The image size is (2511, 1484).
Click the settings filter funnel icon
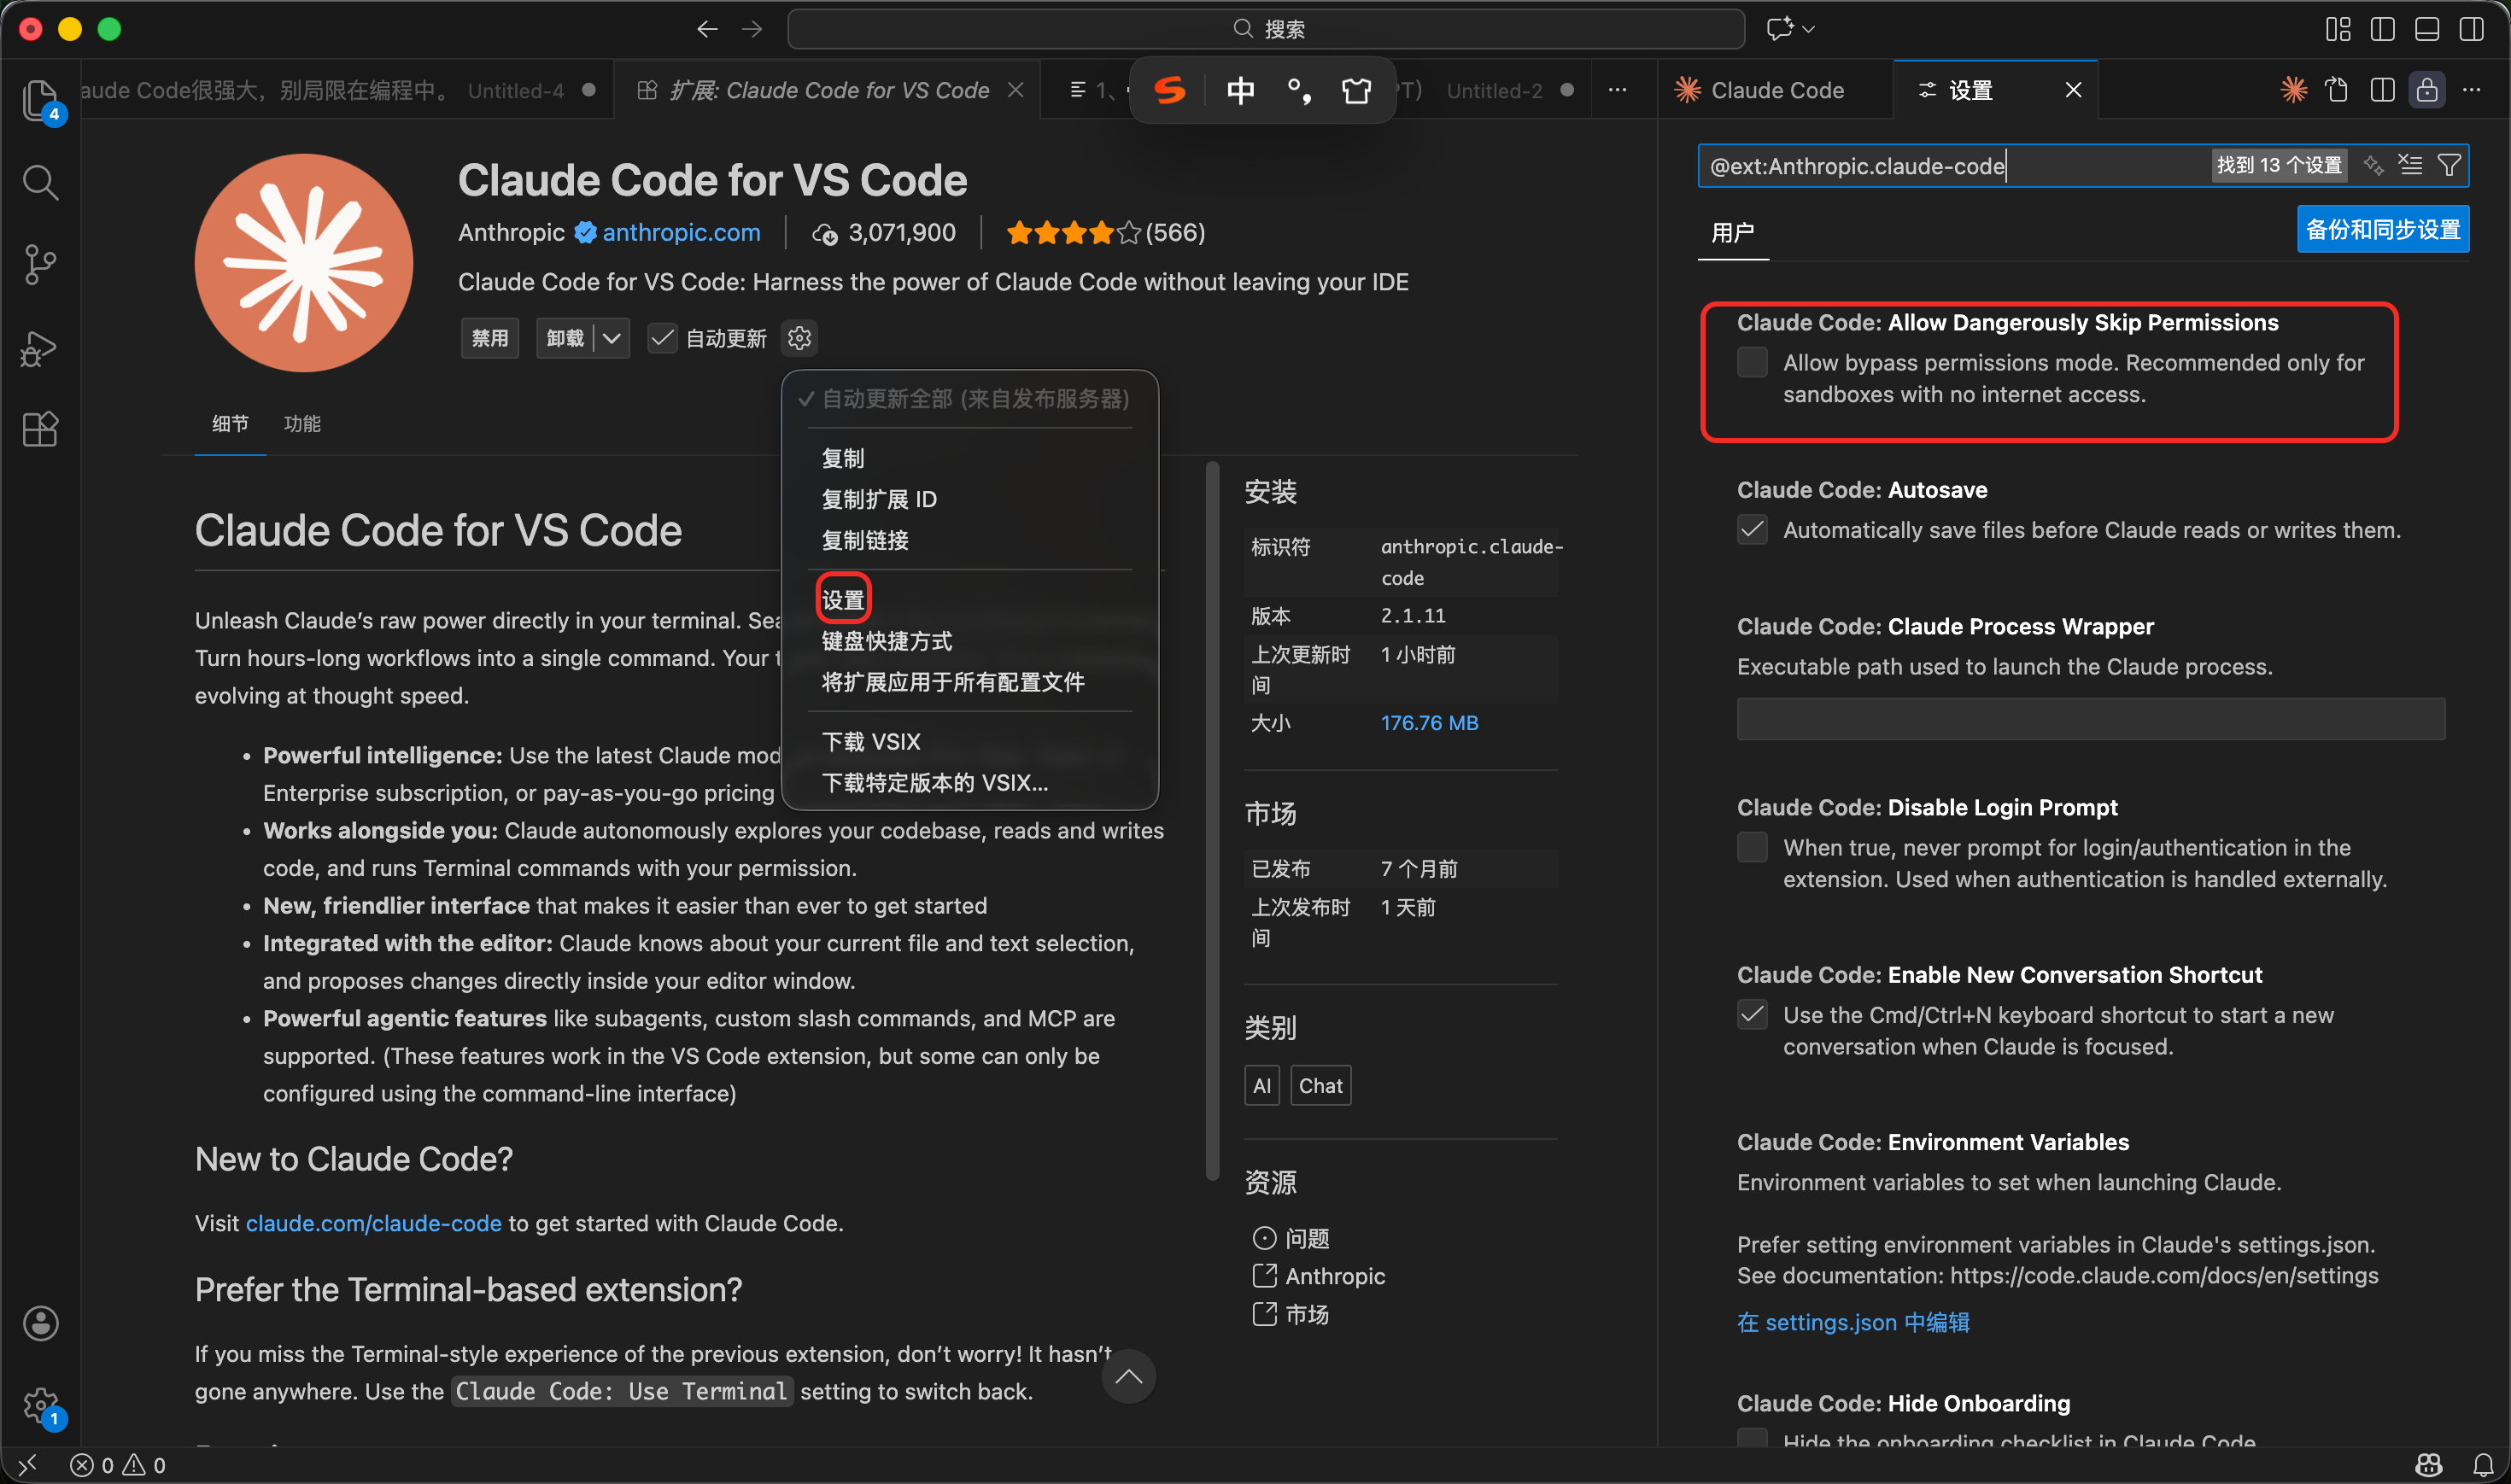pos(2449,165)
